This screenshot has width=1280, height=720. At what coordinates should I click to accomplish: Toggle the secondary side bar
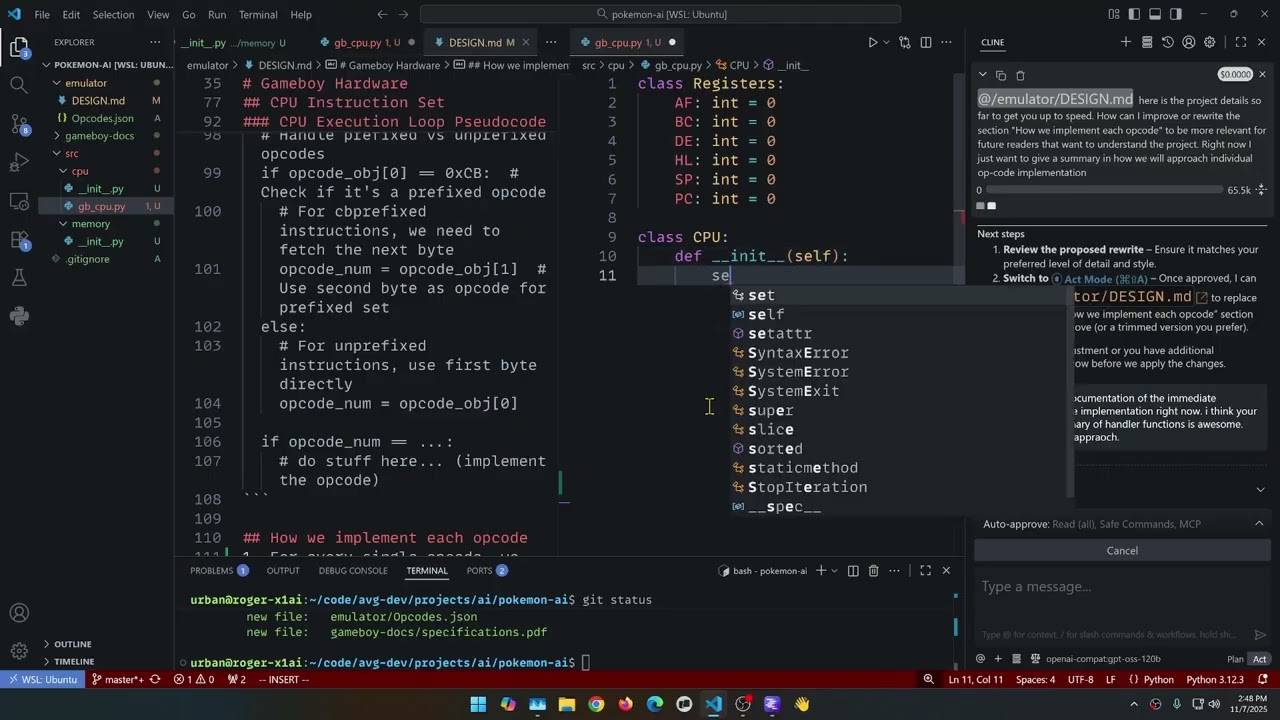(1177, 14)
